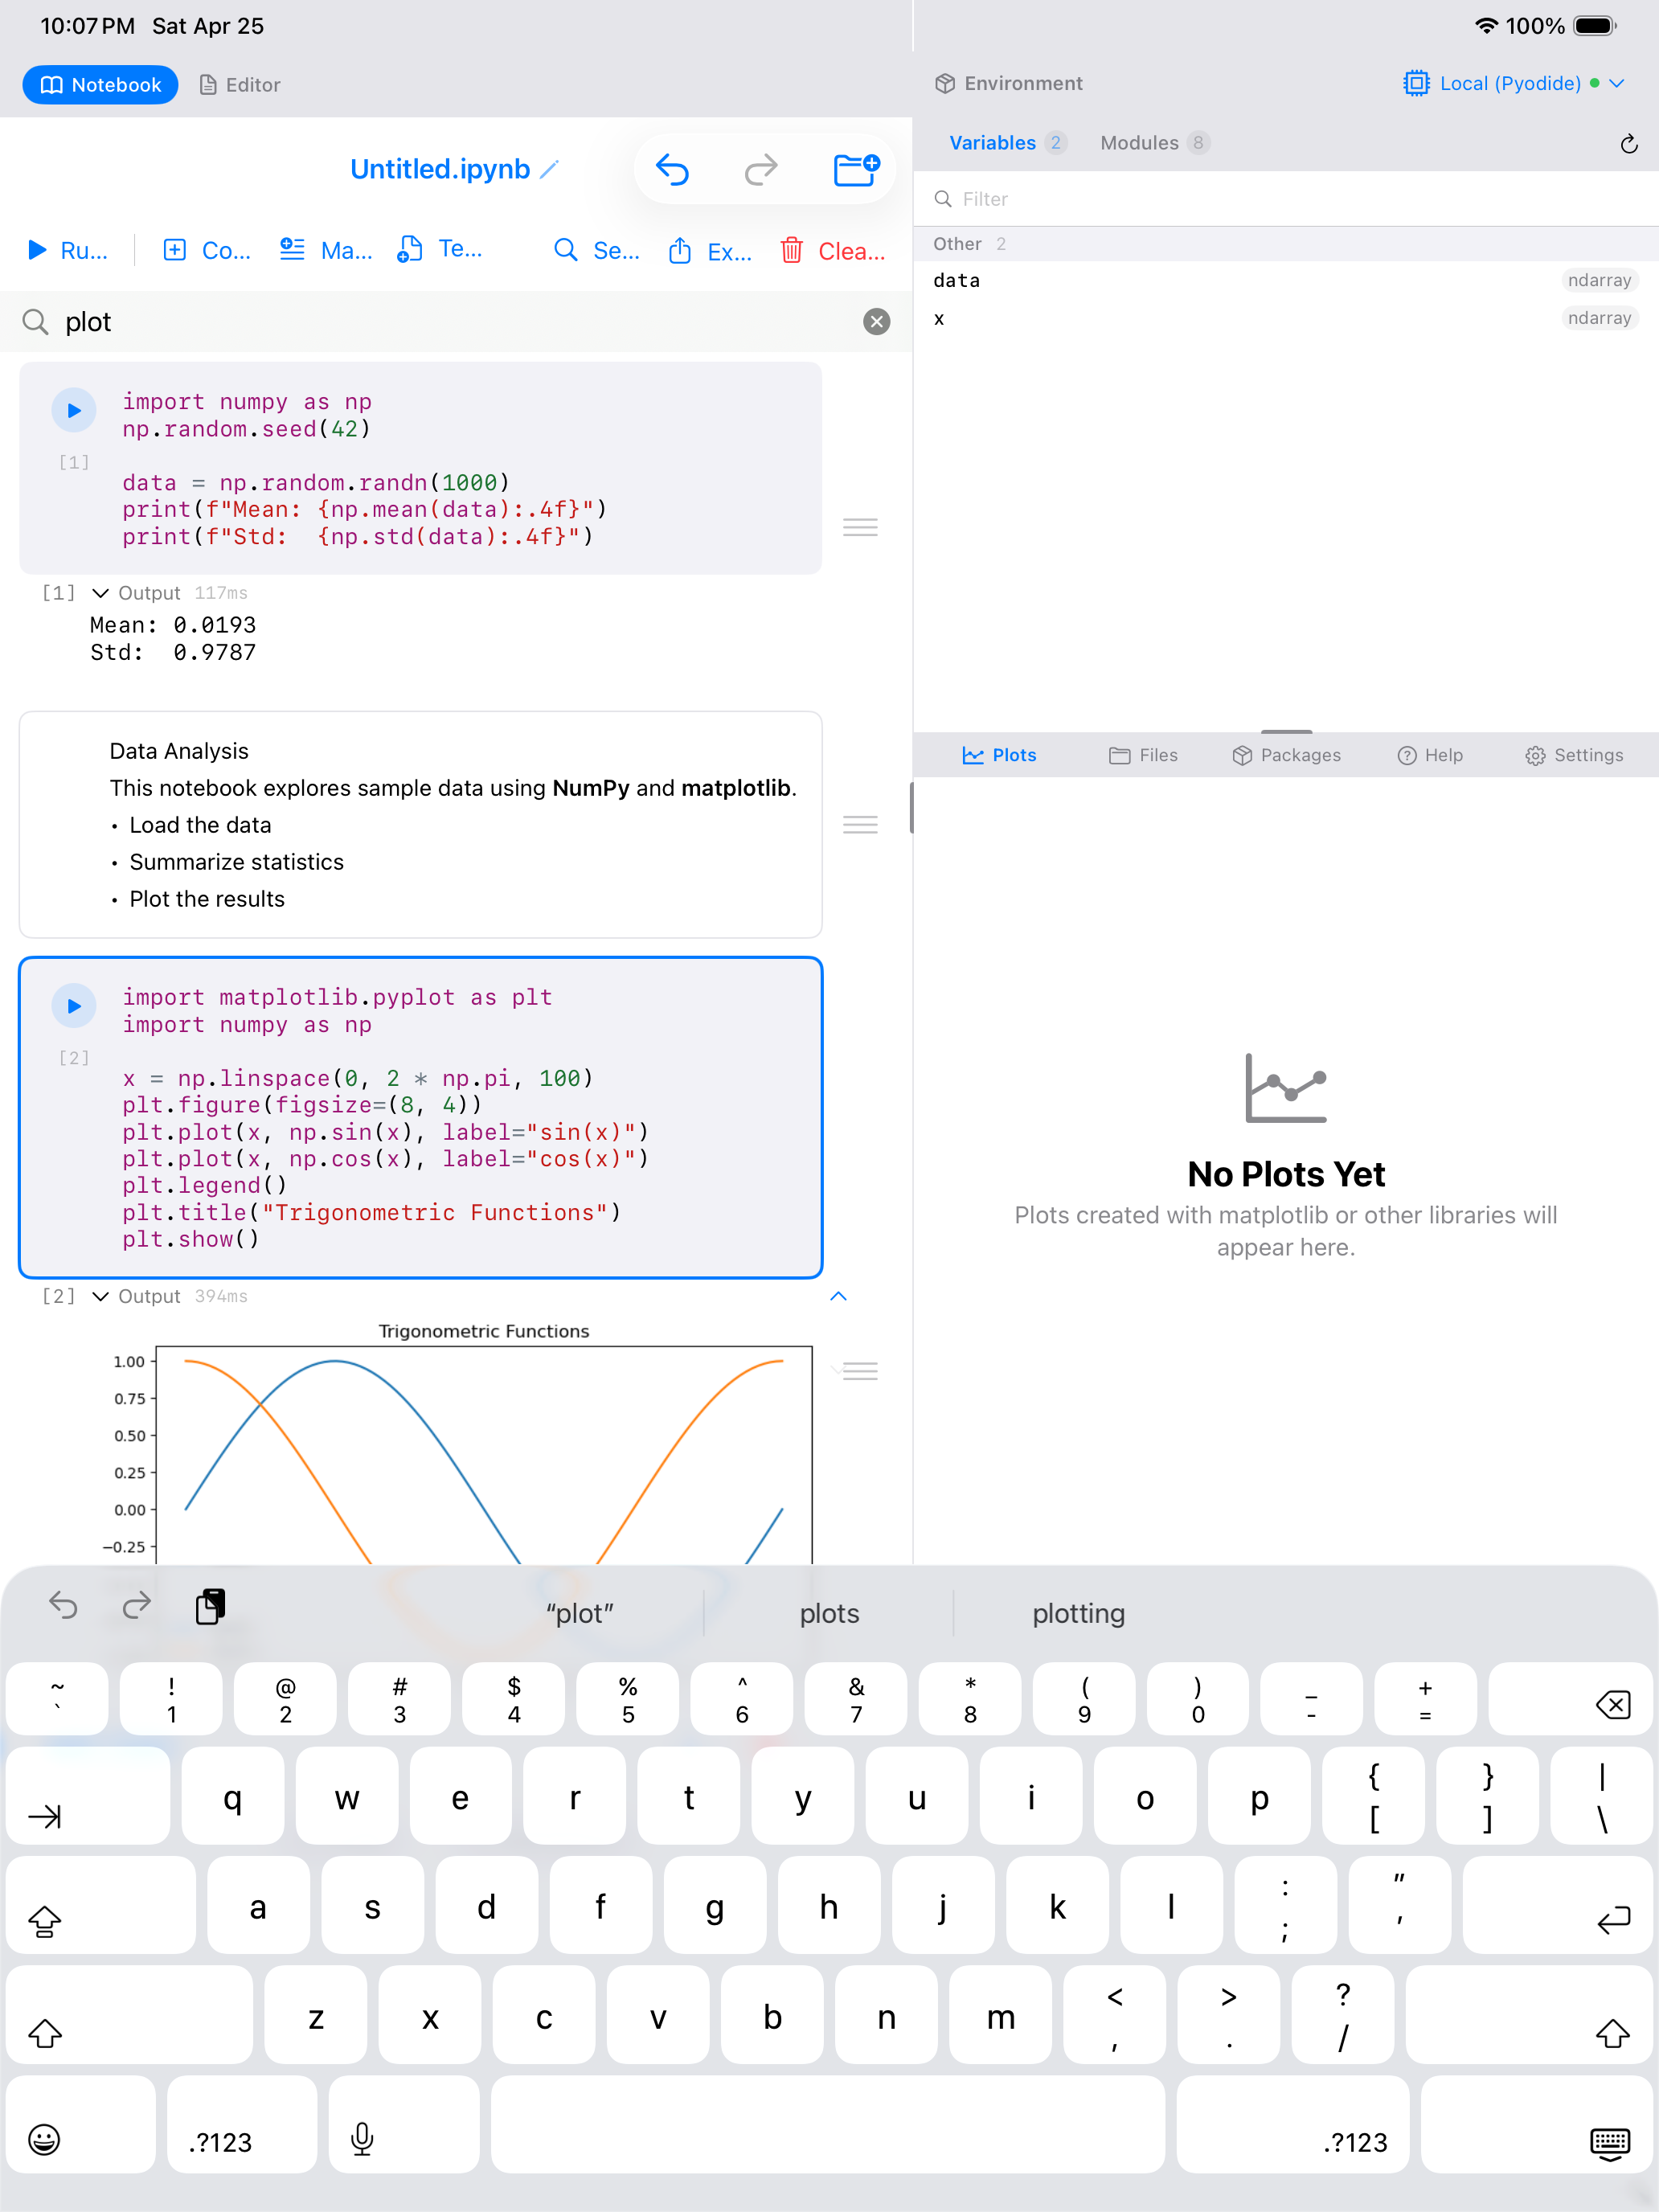Tap the Environment panel cube icon
Screen dimensions: 1659x2212
pyautogui.click(x=944, y=83)
